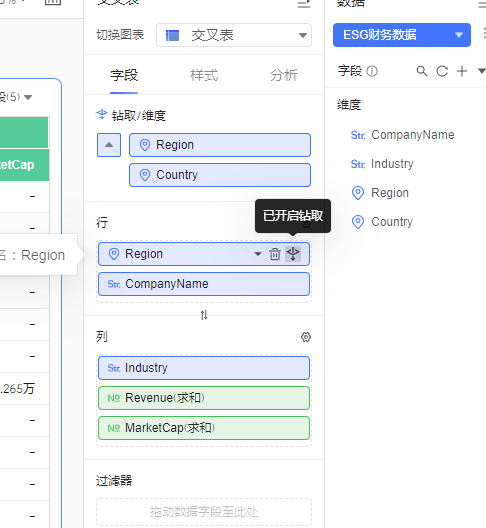The width and height of the screenshot is (486, 528).
Task: Toggle drill-down icon on Region row field
Action: click(x=293, y=254)
